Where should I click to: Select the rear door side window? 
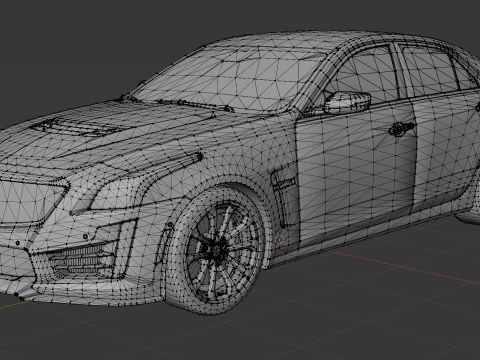432,70
